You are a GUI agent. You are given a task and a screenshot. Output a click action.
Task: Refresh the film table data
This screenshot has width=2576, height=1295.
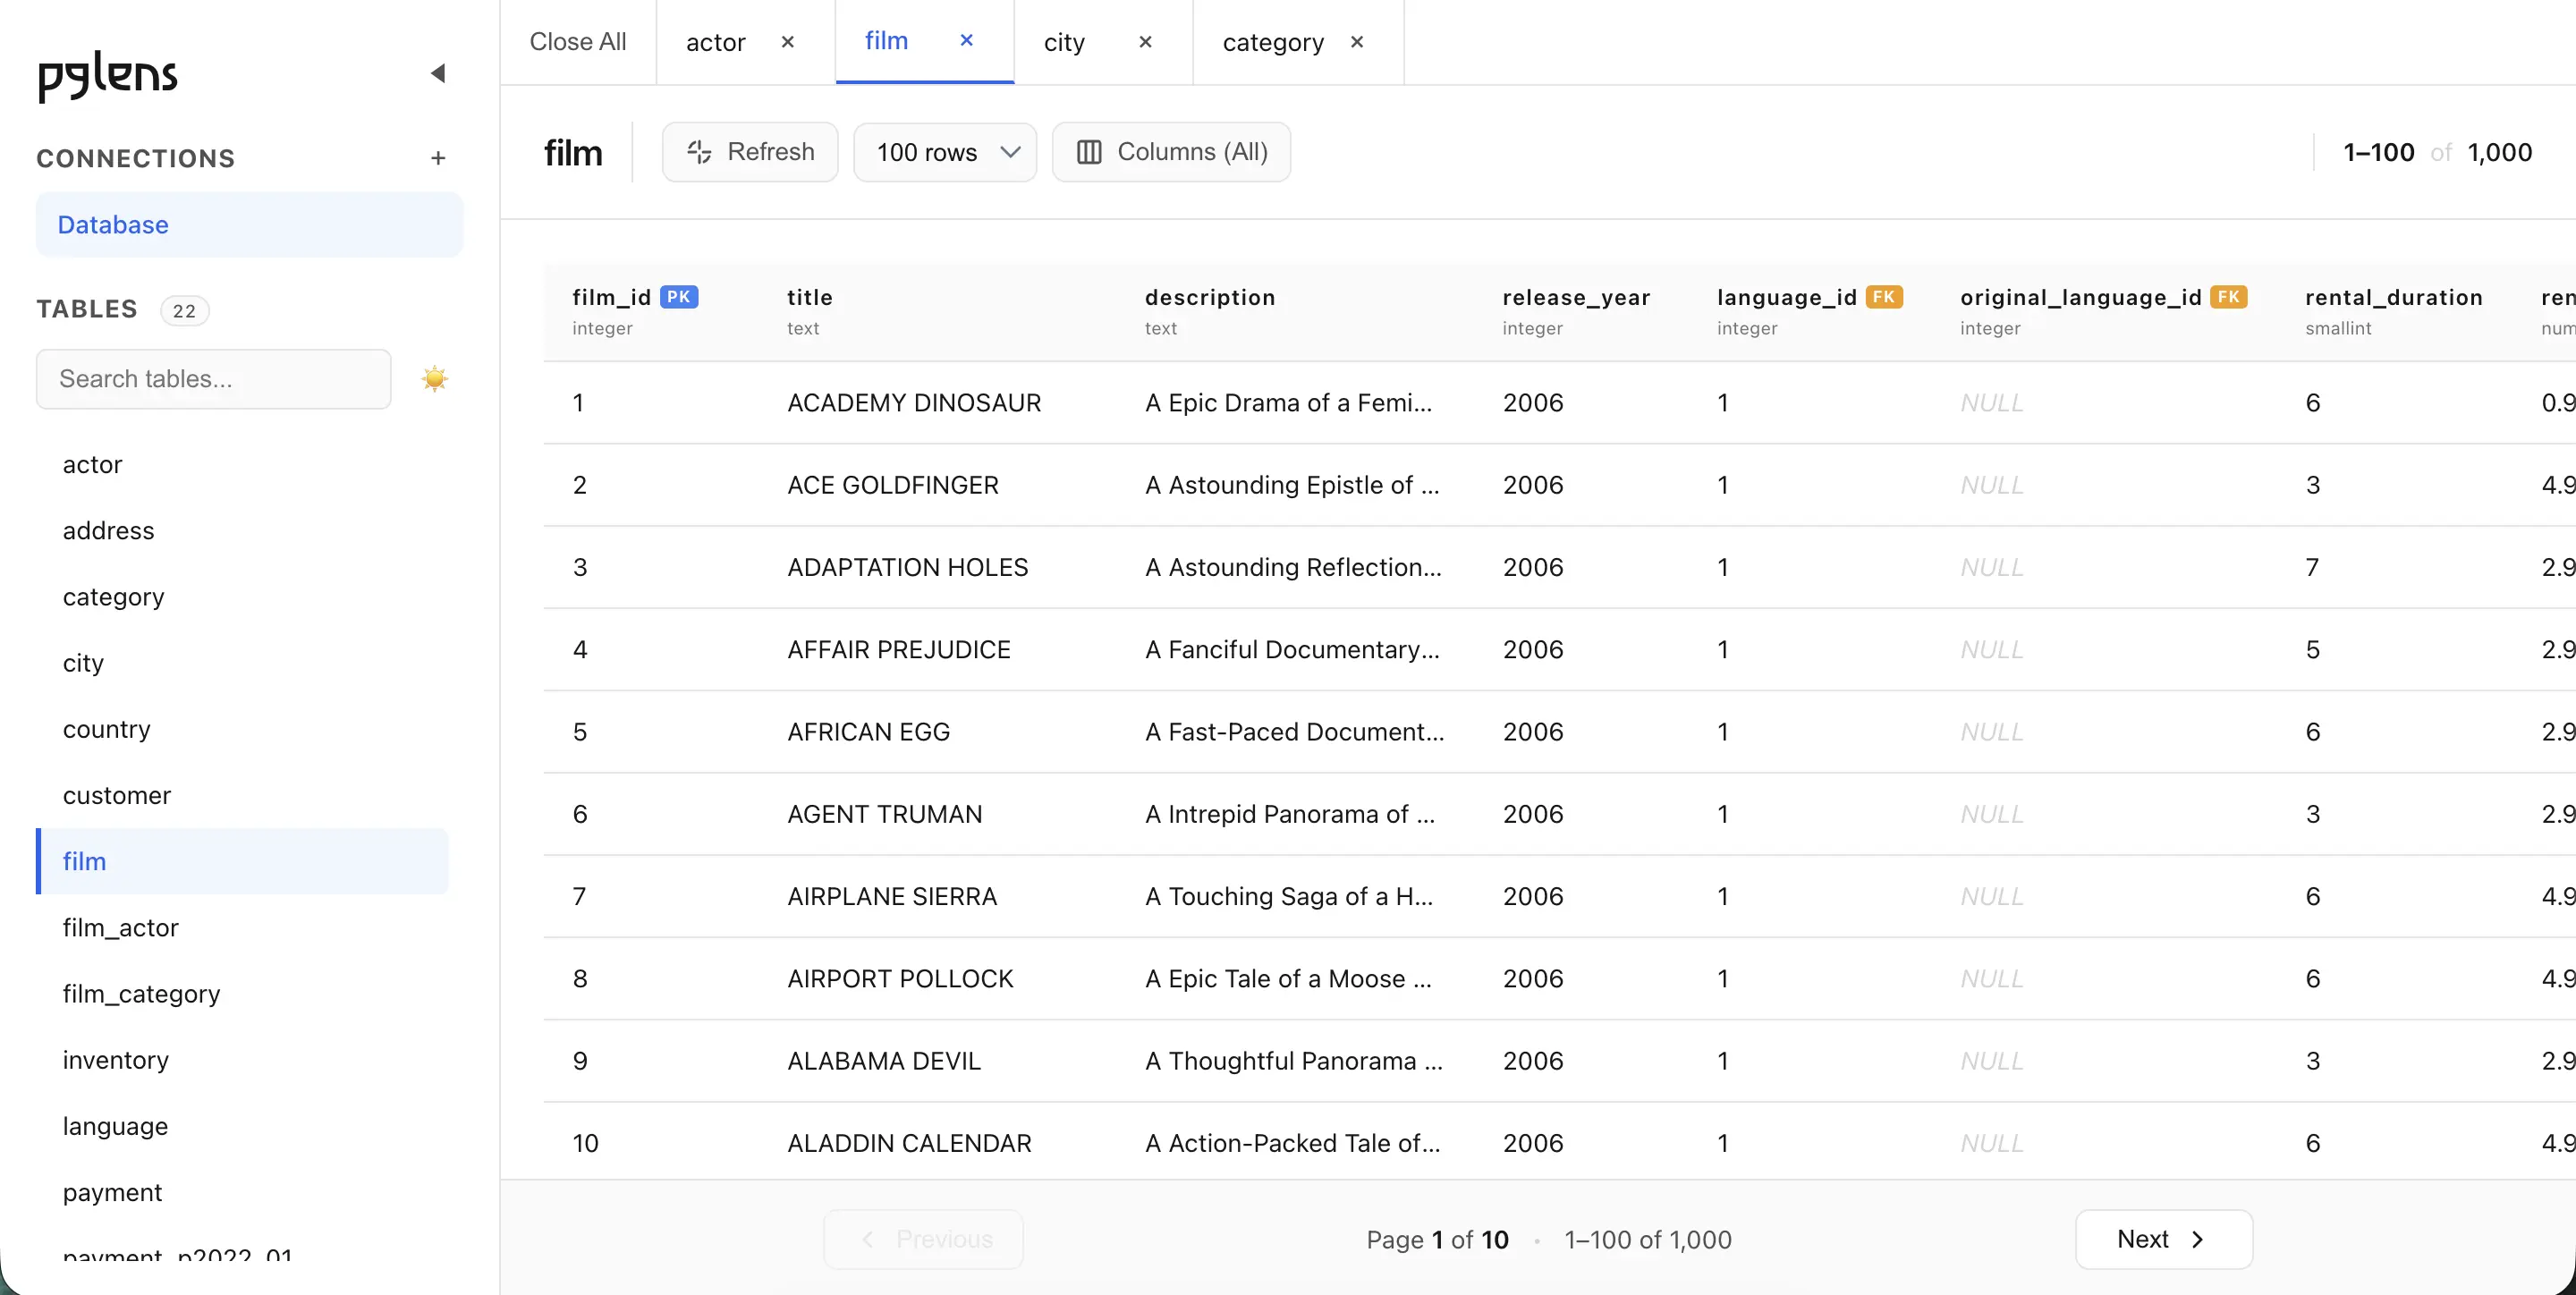[749, 152]
